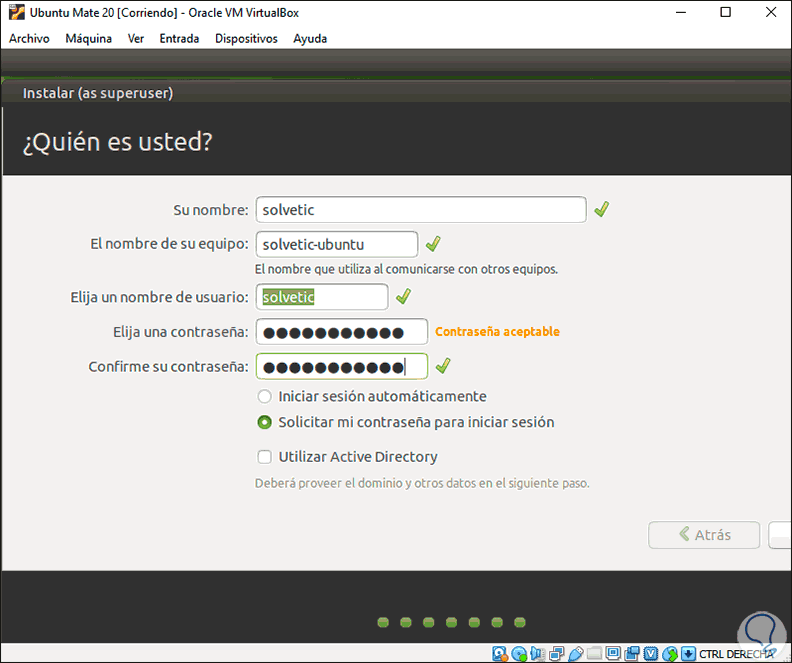Screen dimensions: 792x663
Task: Minimize the VirtualBox window
Action: tap(681, 12)
